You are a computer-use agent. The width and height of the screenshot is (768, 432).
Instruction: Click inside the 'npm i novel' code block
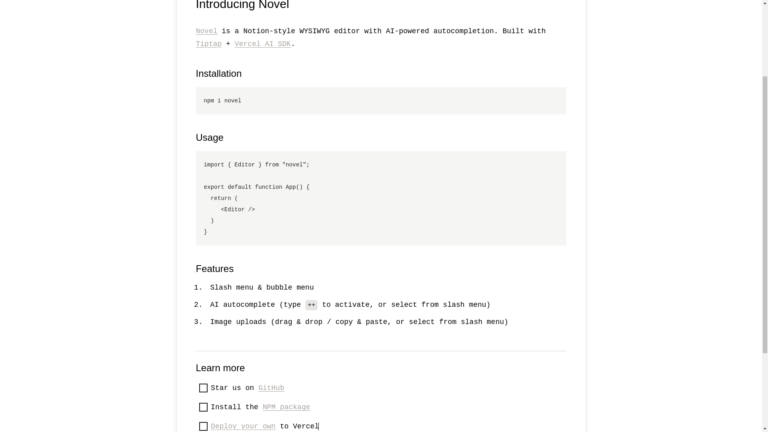click(x=380, y=100)
